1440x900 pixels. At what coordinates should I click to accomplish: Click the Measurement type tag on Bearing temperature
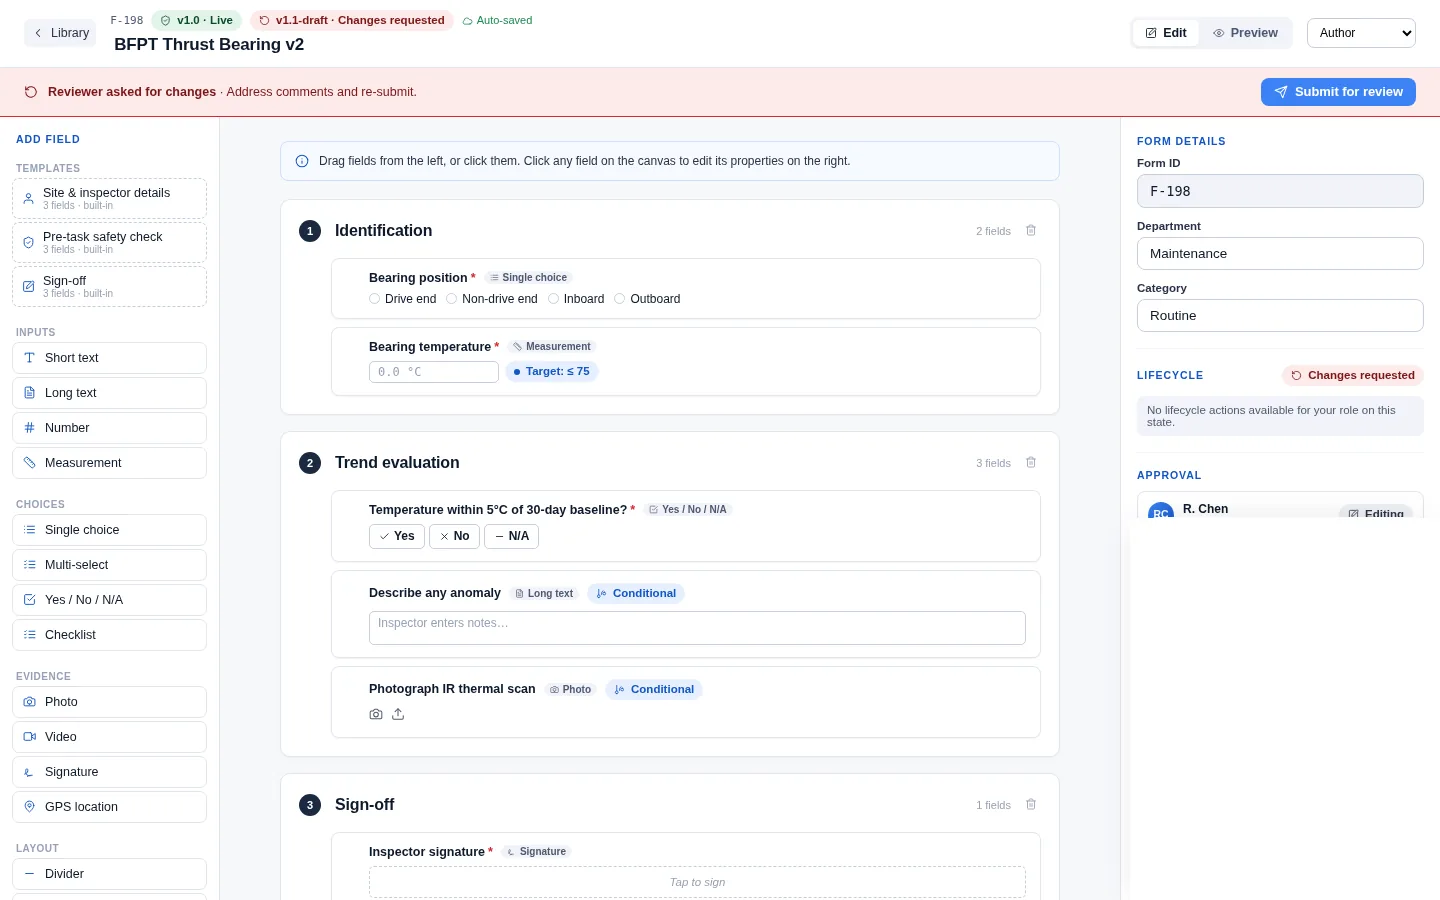click(552, 347)
